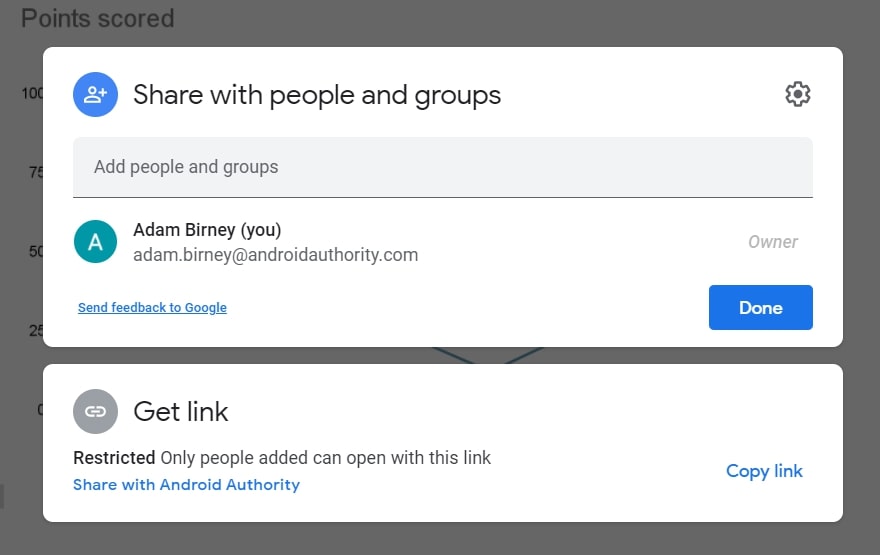Click the Owner role label
Viewport: 880px width, 555px height.
(772, 242)
